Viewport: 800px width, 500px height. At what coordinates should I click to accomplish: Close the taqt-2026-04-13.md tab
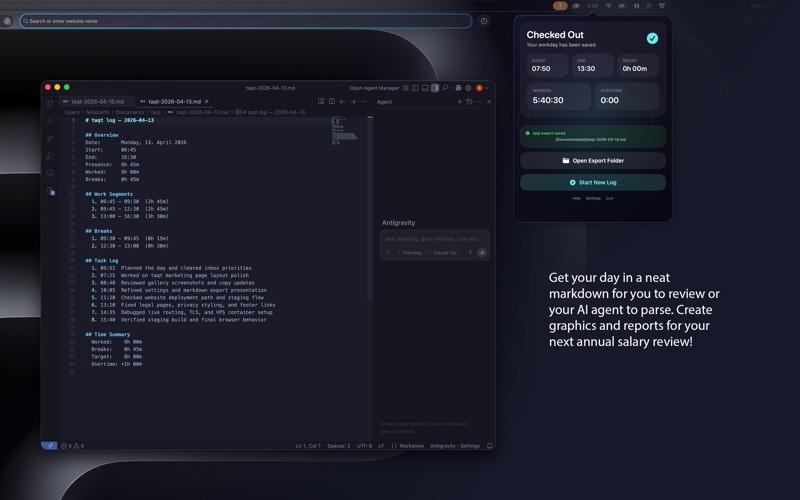click(x=207, y=102)
